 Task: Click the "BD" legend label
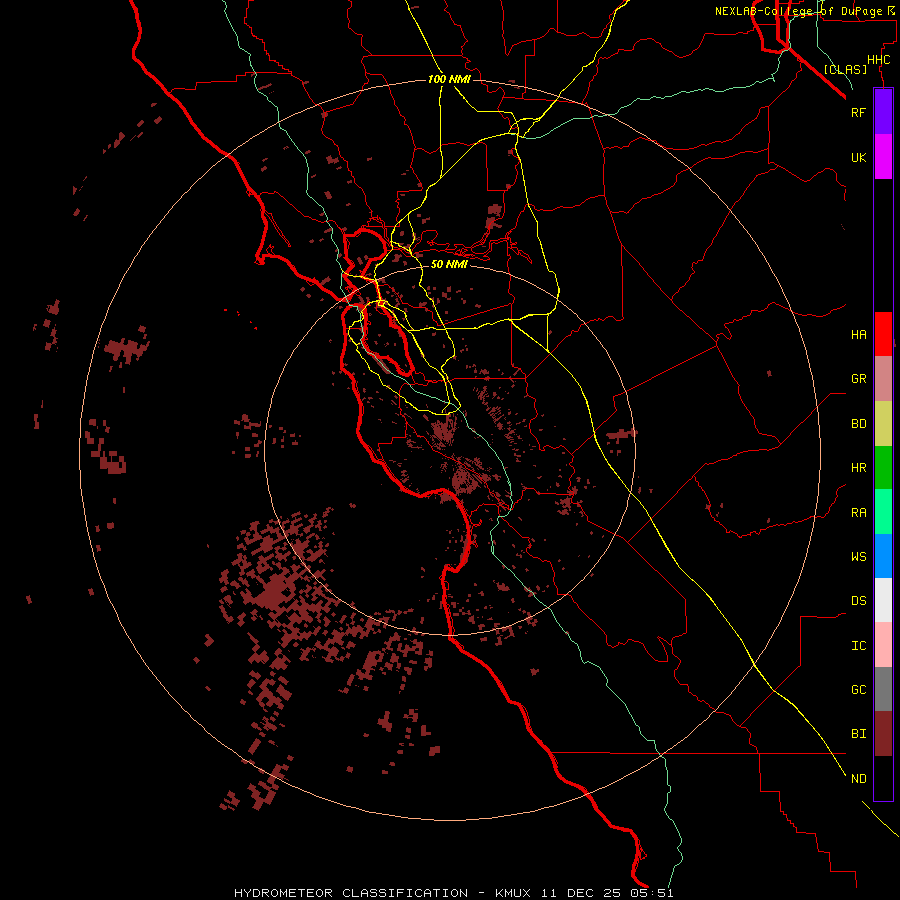pyautogui.click(x=858, y=424)
